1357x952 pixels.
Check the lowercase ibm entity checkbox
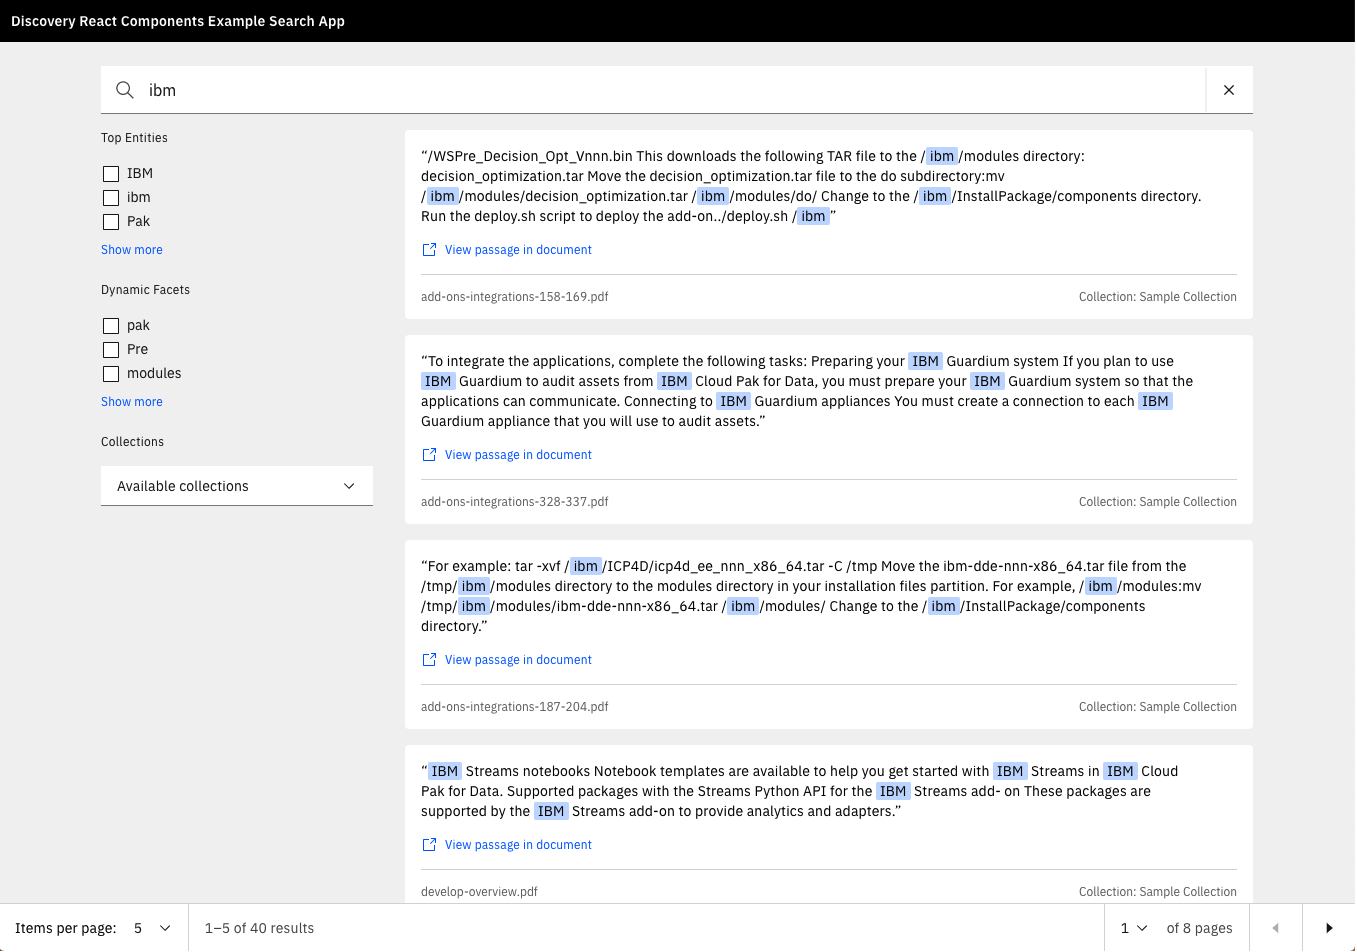[111, 198]
